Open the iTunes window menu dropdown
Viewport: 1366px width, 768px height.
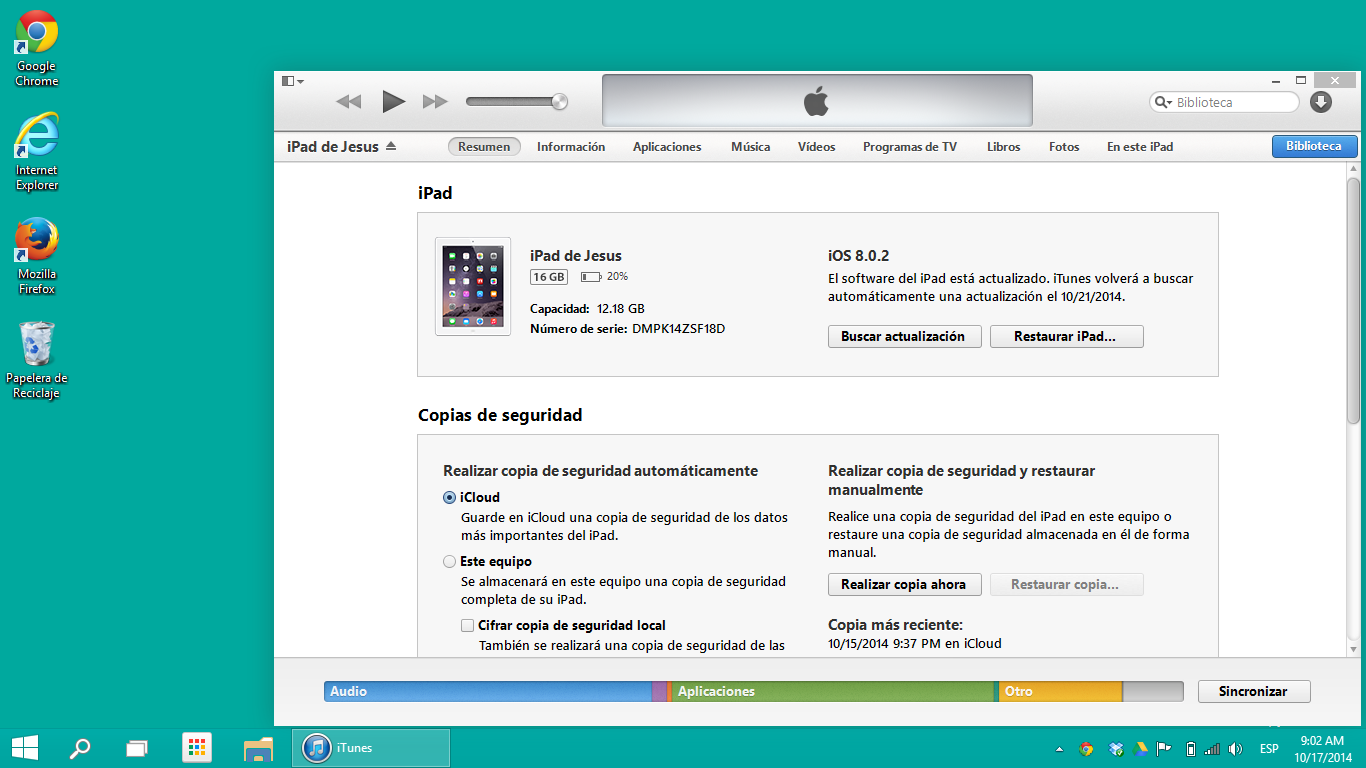pos(293,81)
